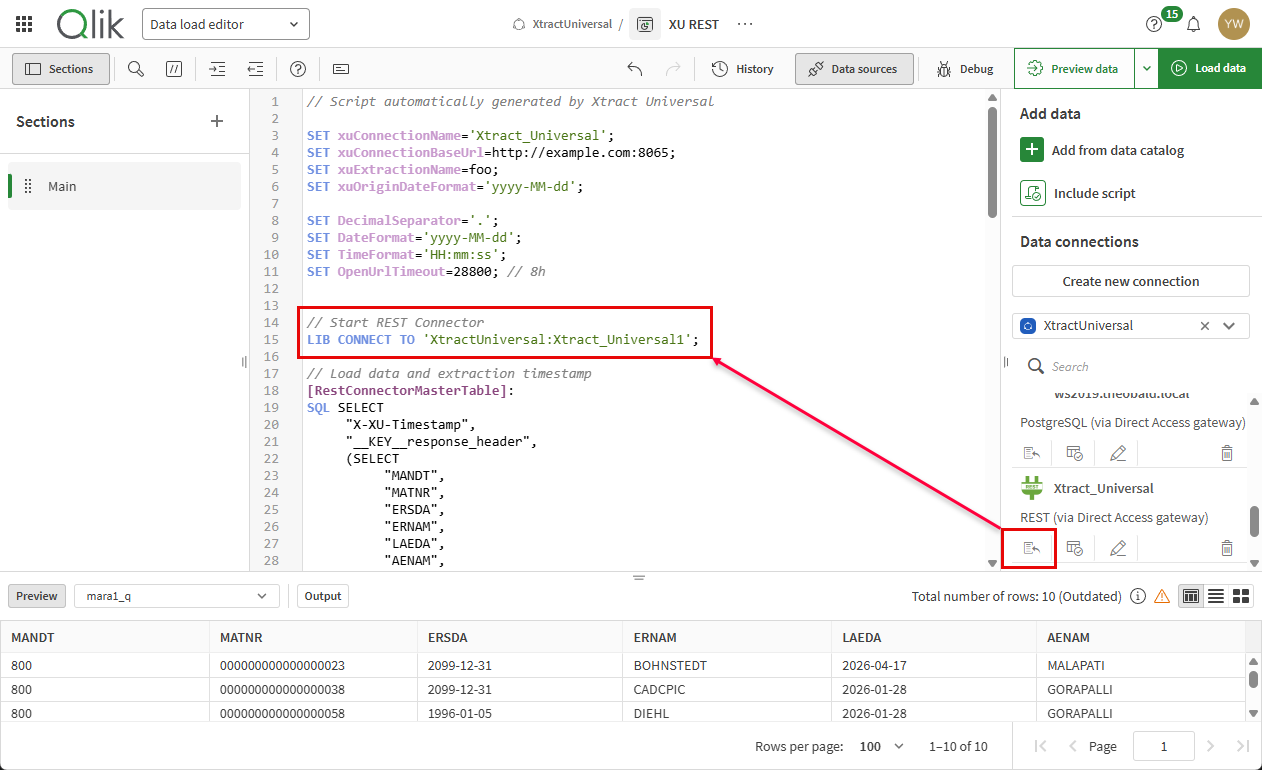Click Create new connection
Screen dimensions: 1262x770
tap(1130, 281)
